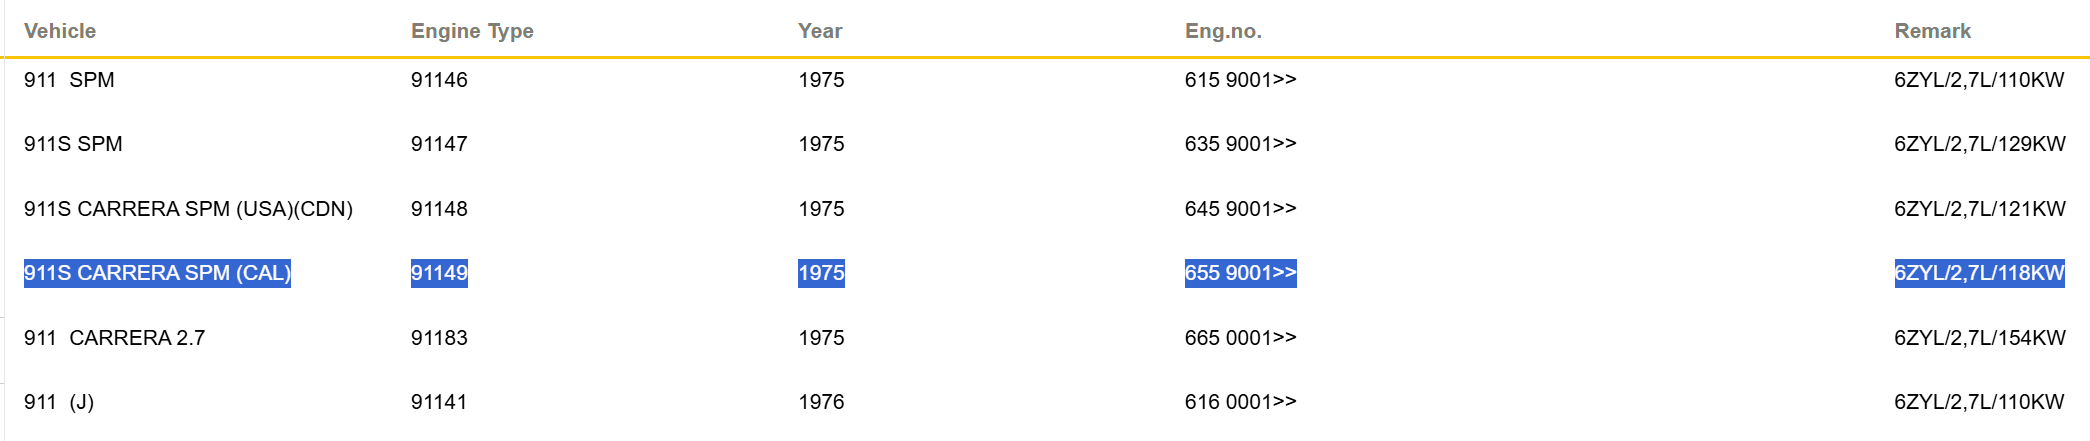The image size is (2090, 441).
Task: Click the Remark column header
Action: point(1932,31)
